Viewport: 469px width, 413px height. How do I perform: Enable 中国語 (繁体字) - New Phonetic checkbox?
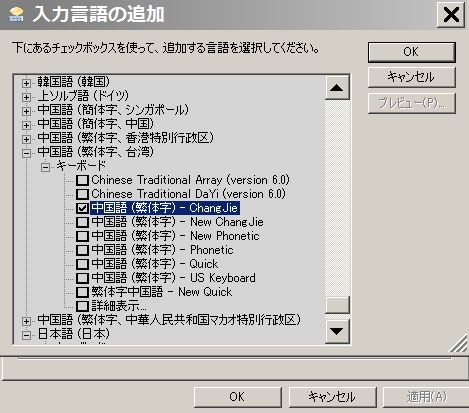pos(82,236)
